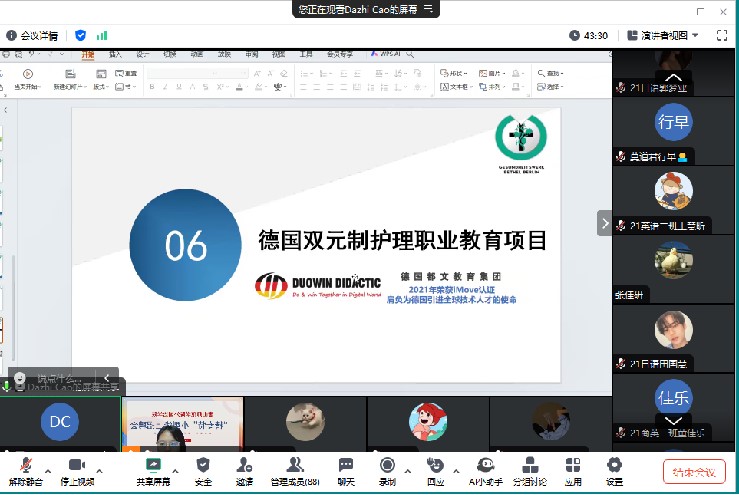739x495 pixels.
Task: Open the AI assistant (AI小助手) icon
Action: pos(485,466)
